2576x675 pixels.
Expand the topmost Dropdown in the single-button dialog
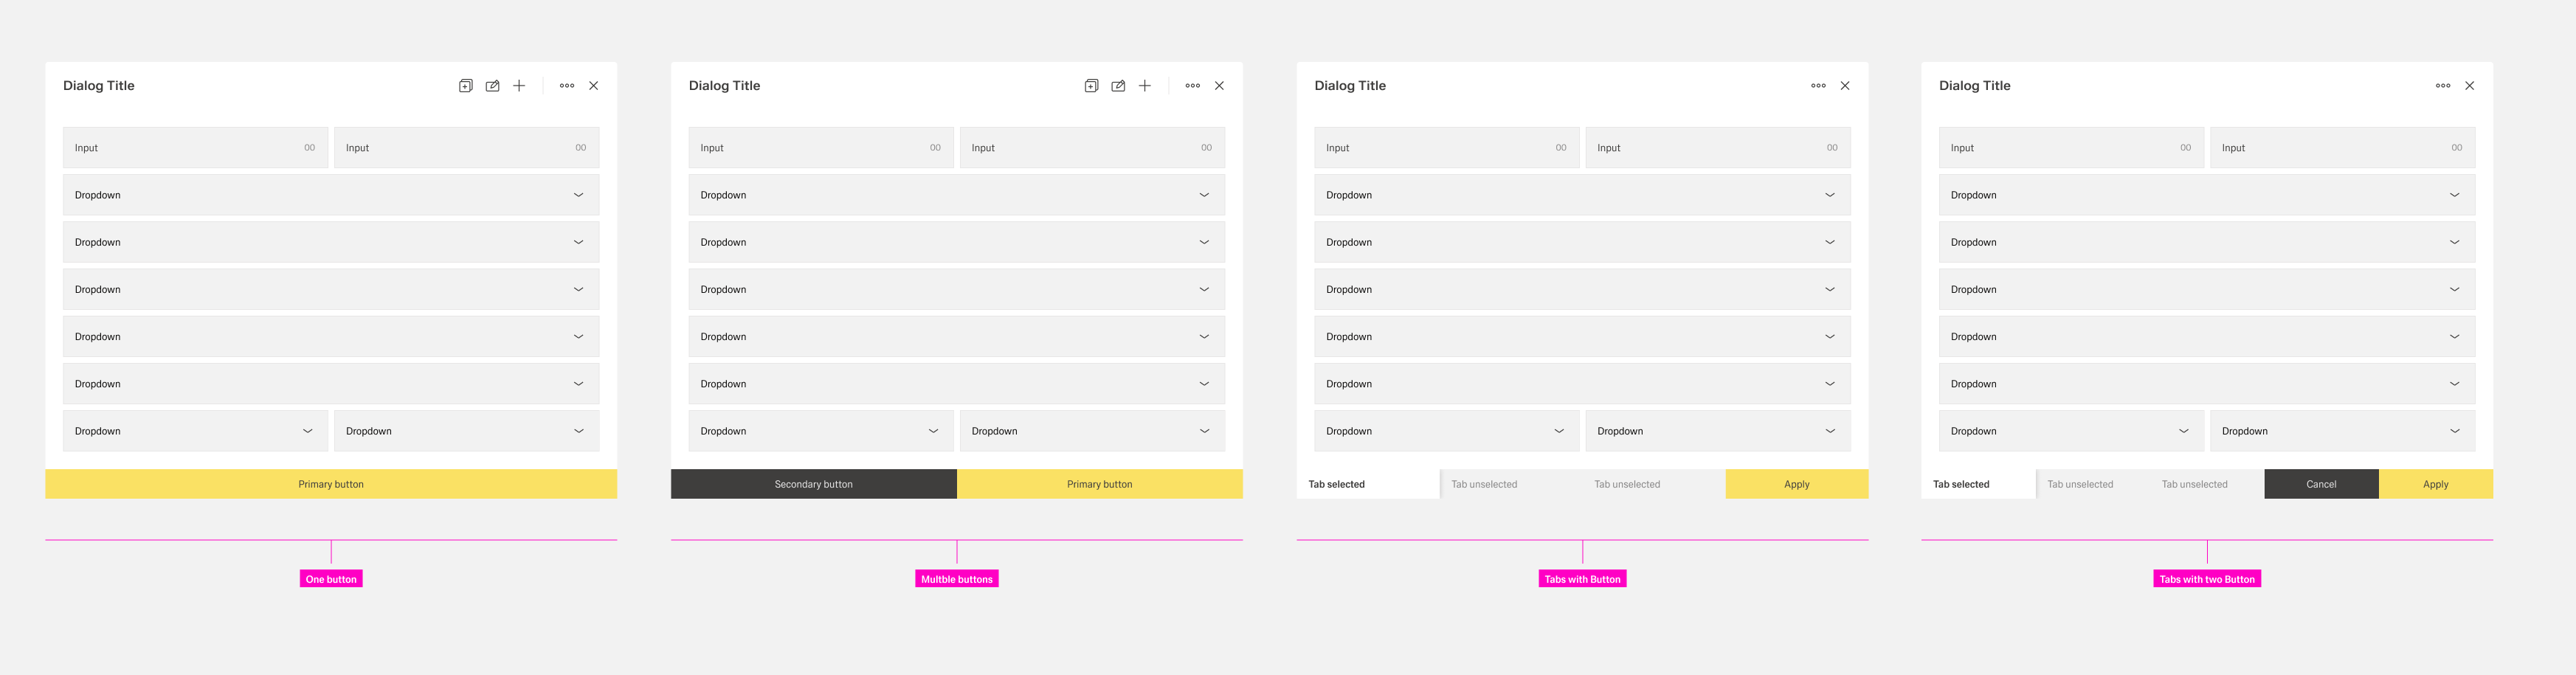(x=331, y=195)
